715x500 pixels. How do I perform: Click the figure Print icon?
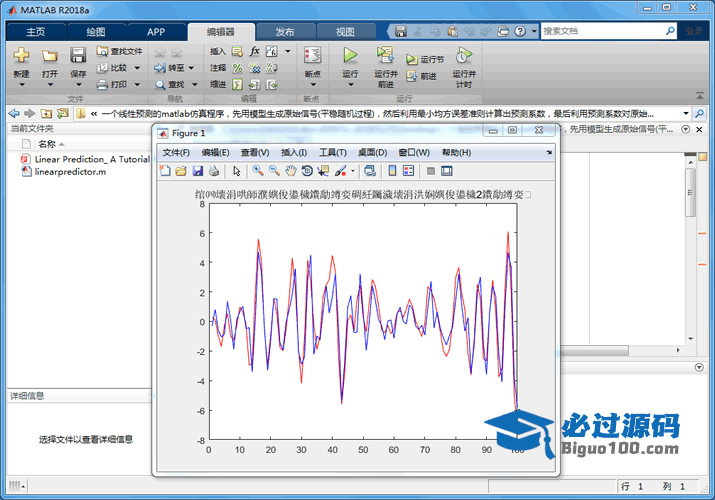point(214,171)
